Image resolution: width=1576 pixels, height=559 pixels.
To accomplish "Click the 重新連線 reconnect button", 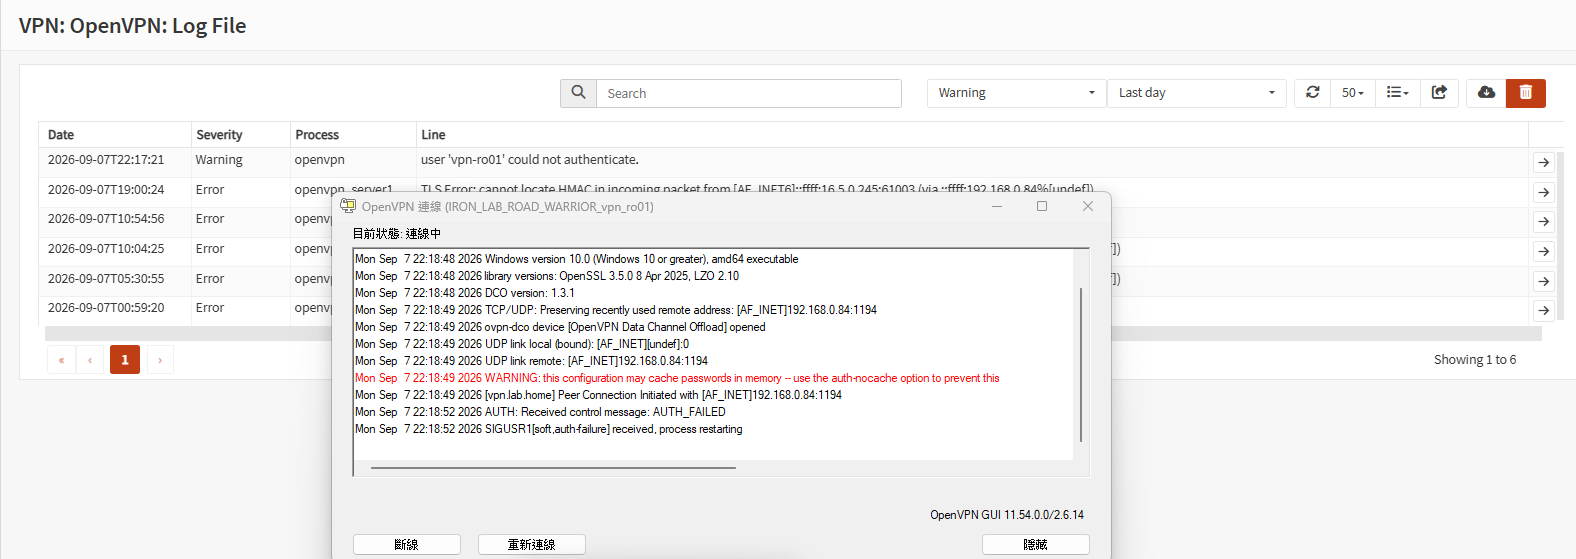I will coord(532,545).
